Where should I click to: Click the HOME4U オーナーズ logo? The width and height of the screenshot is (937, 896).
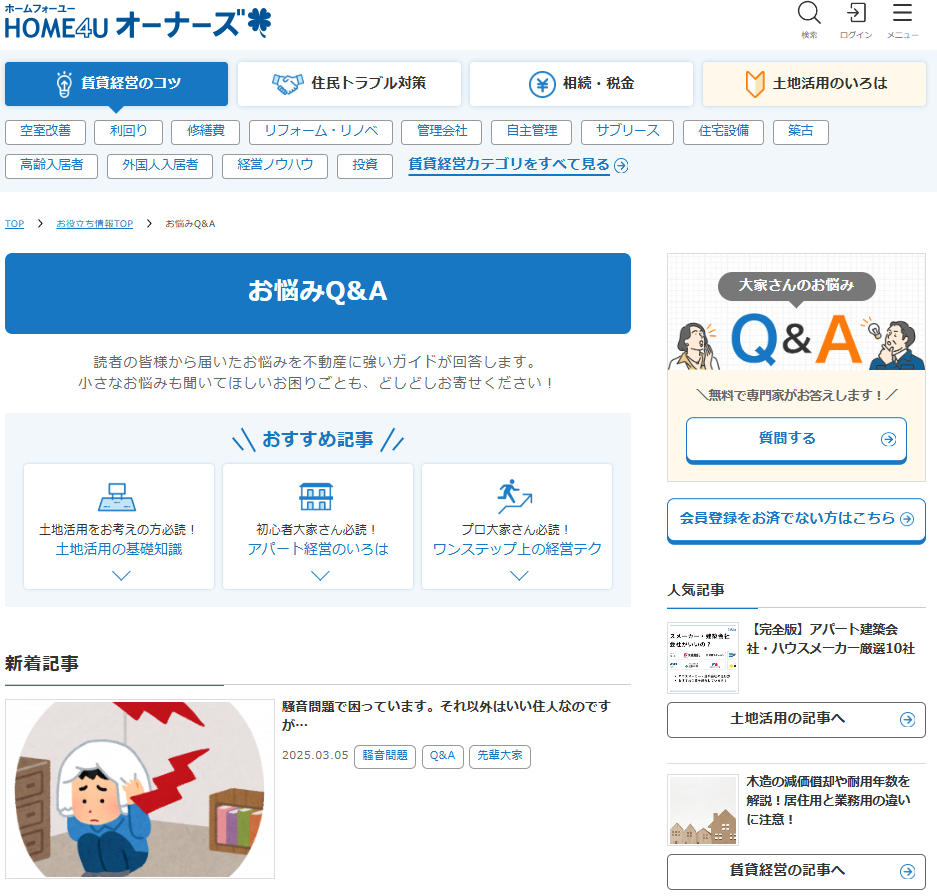[x=137, y=23]
